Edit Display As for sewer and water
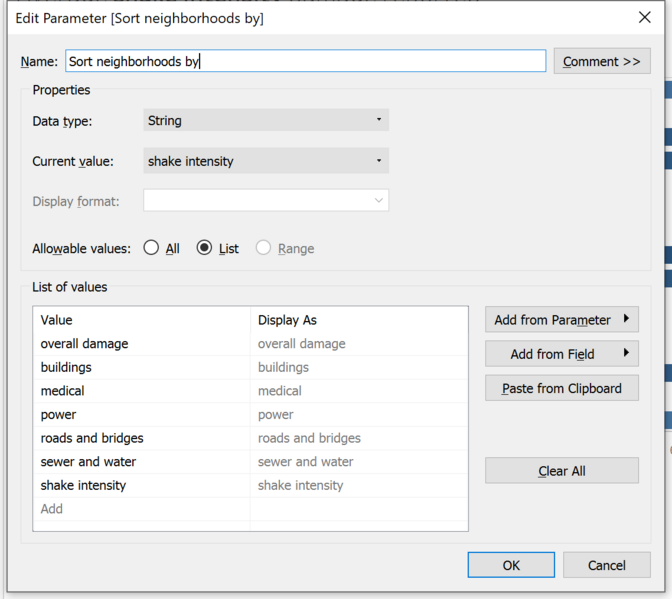The height and width of the screenshot is (599, 672). tap(359, 461)
